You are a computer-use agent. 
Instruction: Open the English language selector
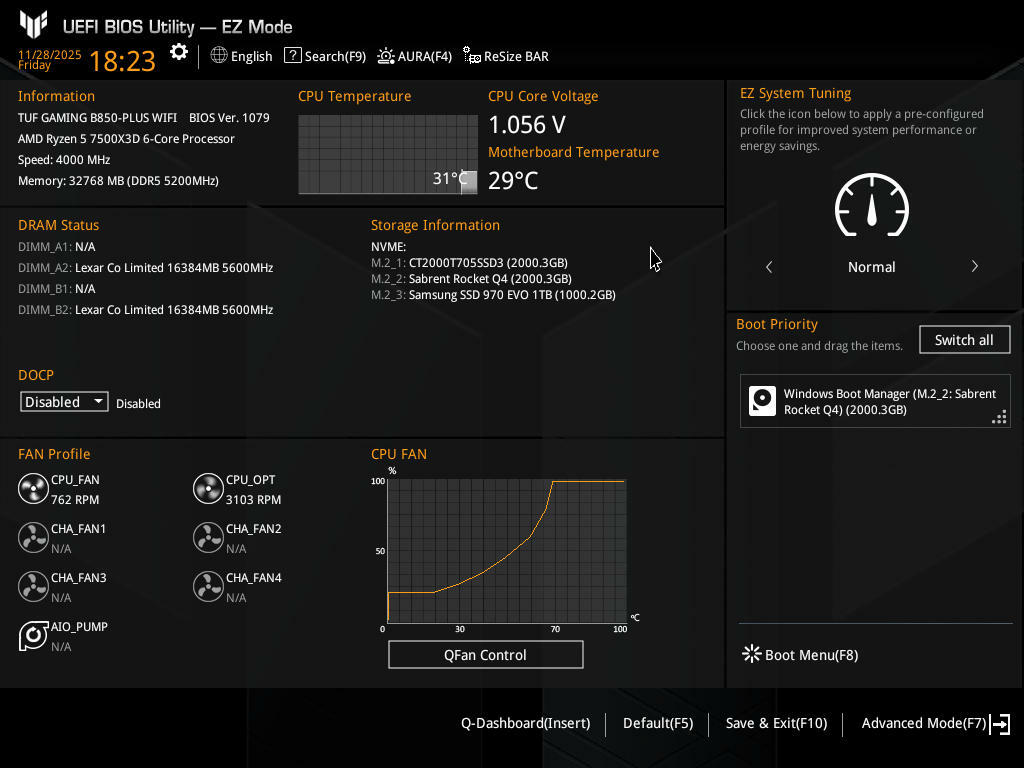coord(241,56)
